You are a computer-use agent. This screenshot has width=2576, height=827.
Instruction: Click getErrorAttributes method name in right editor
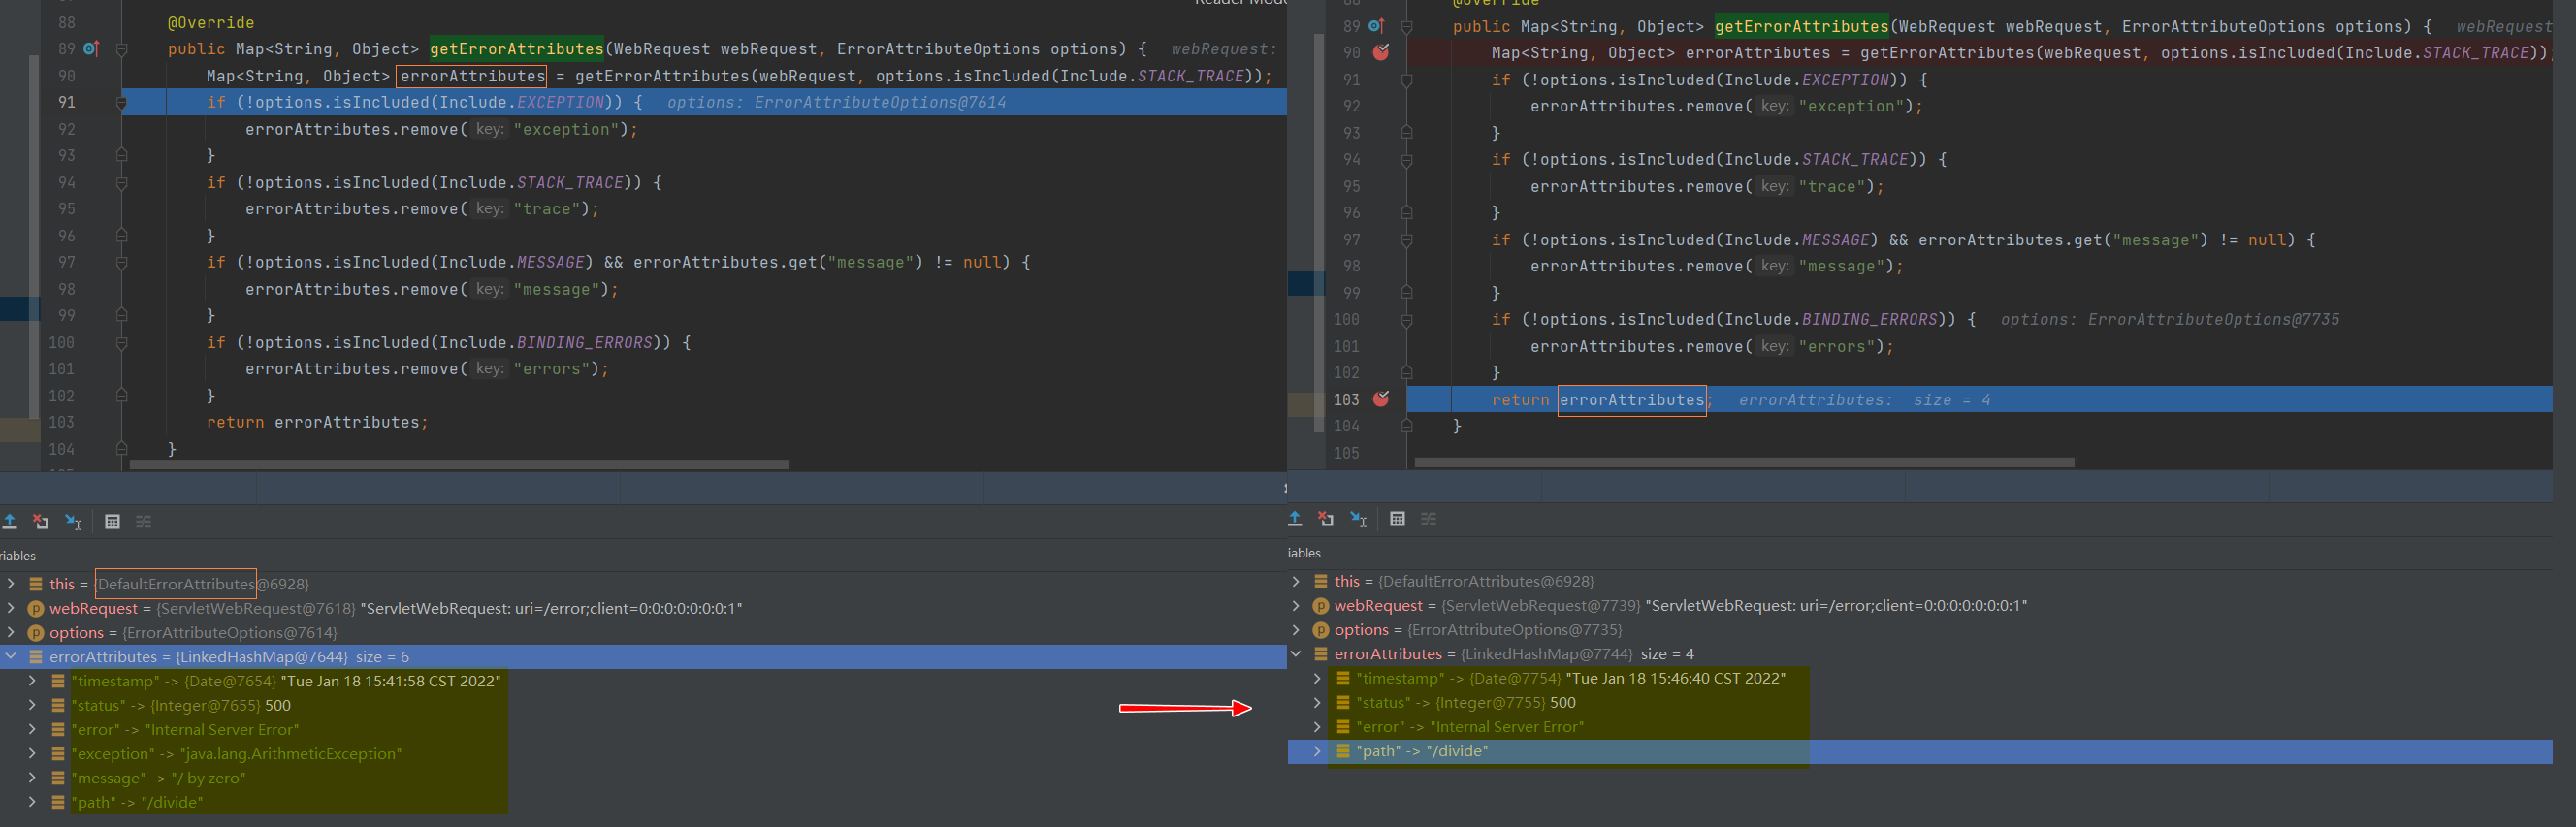pos(1802,27)
